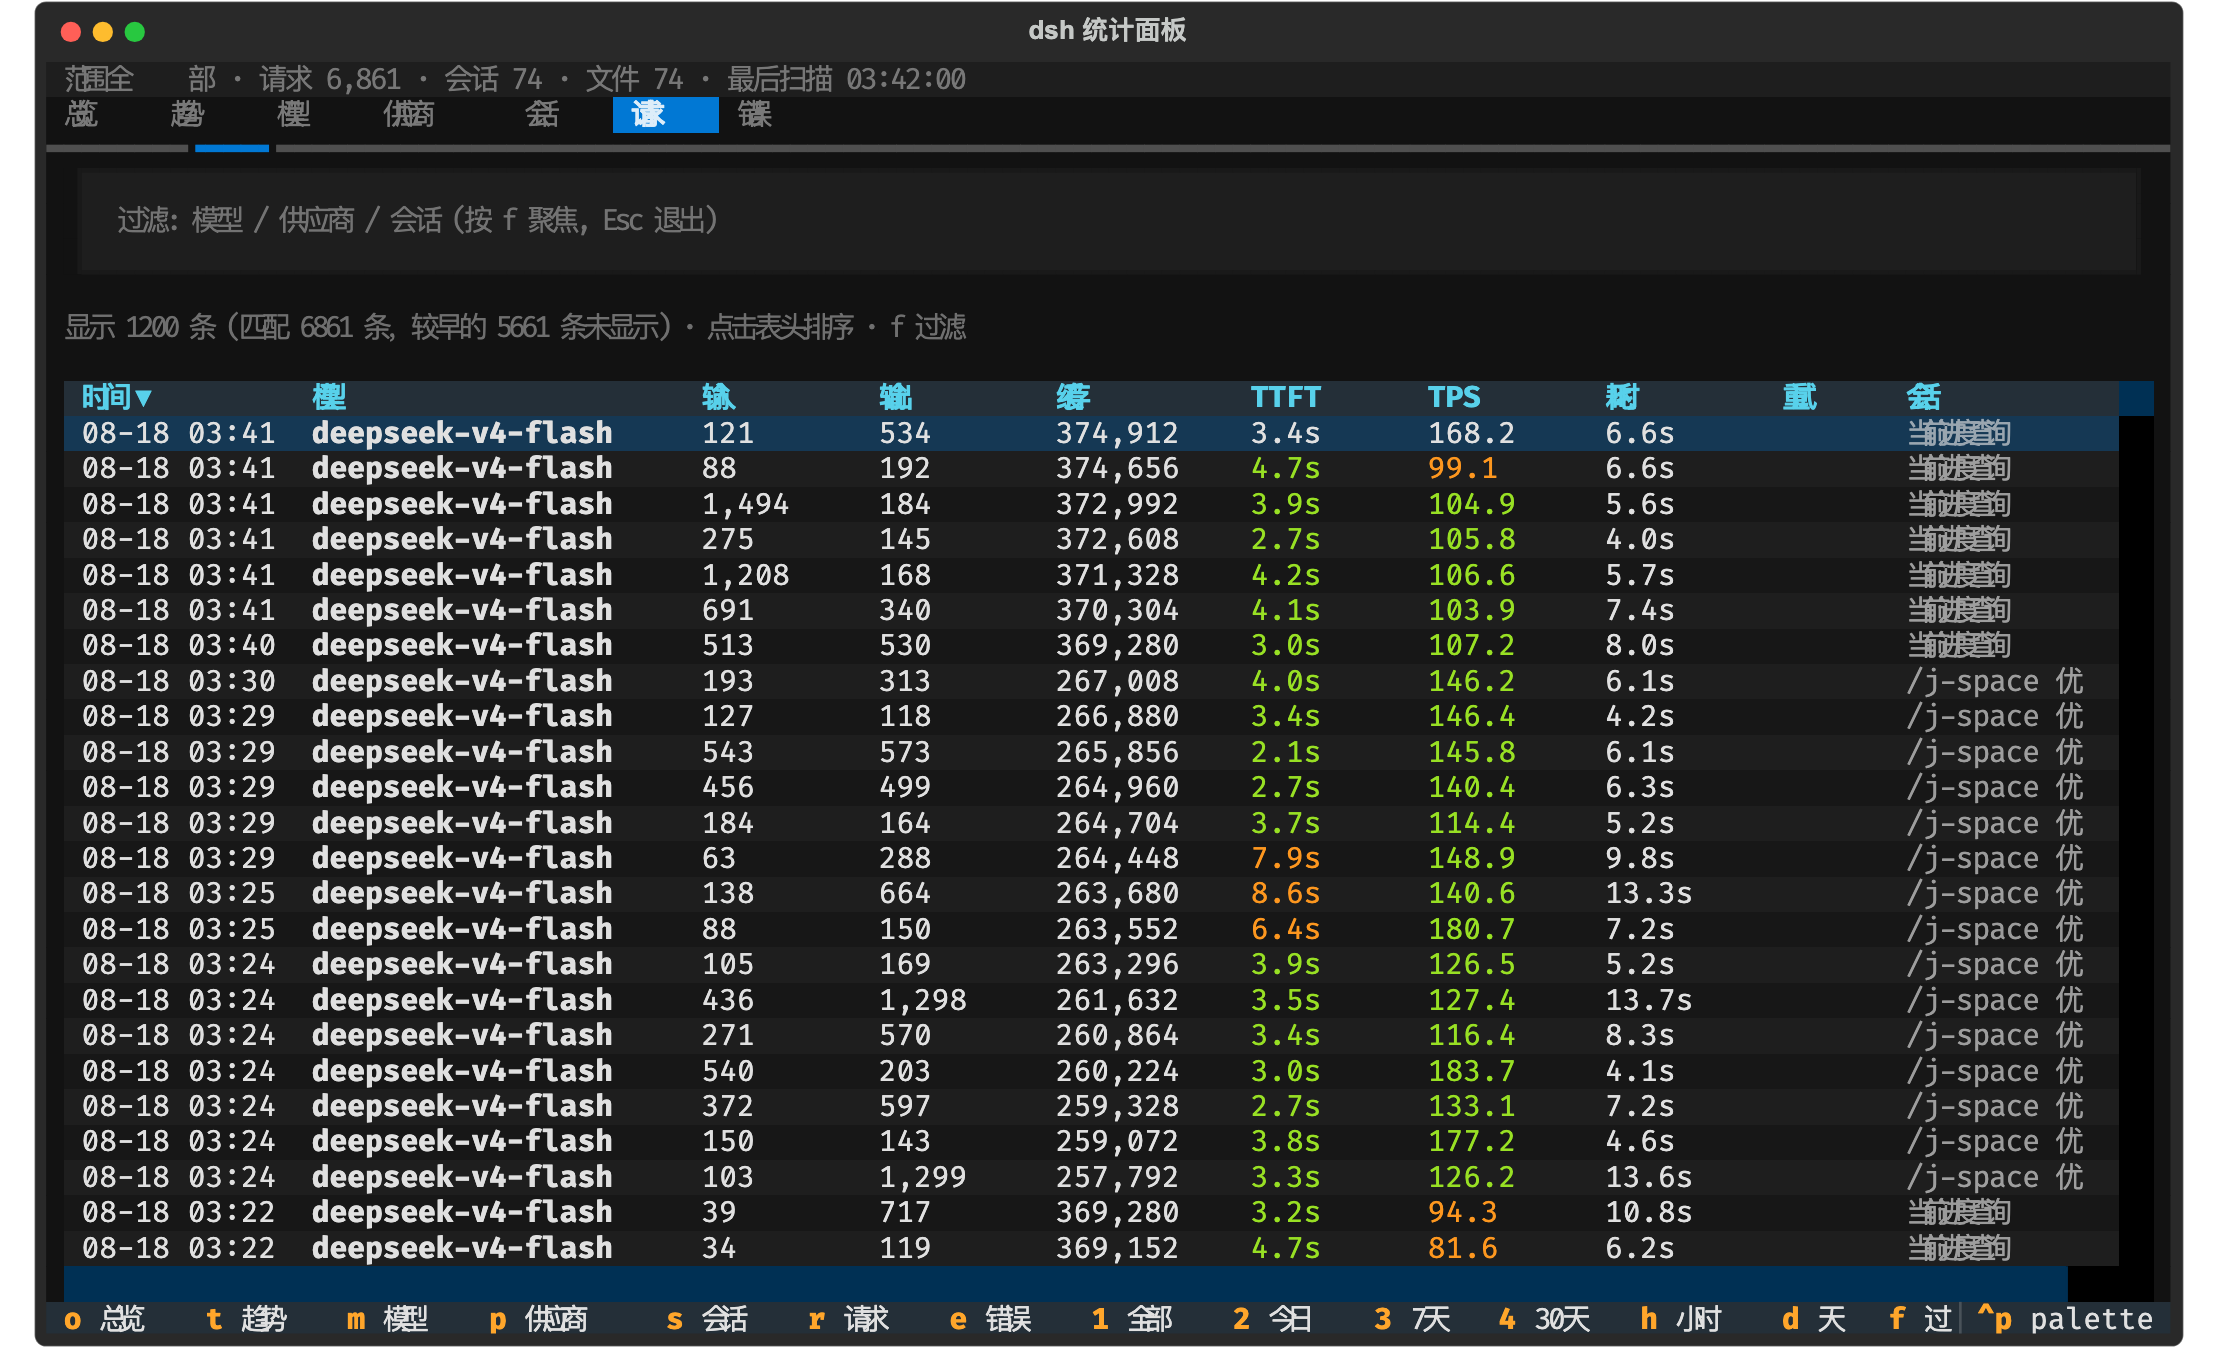Set range with footer shortcut '4 30天'

pos(1545,1319)
